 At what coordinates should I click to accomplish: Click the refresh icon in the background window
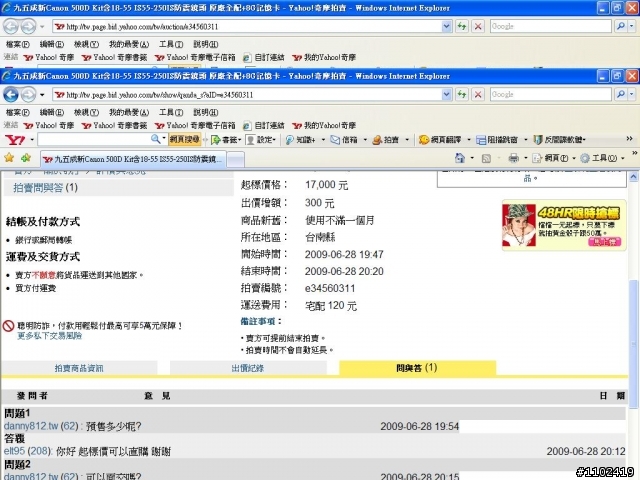pyautogui.click(x=462, y=27)
